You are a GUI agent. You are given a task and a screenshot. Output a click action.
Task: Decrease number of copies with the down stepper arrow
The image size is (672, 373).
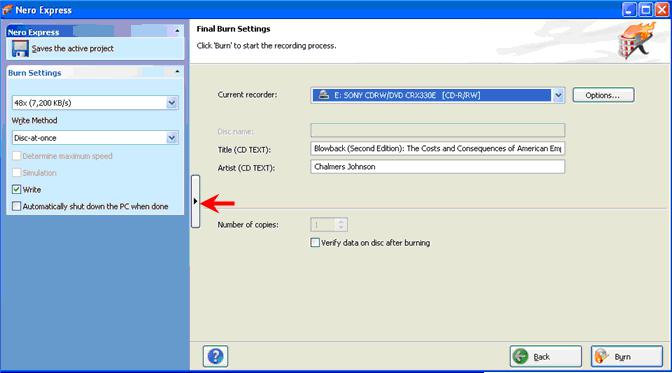[341, 228]
